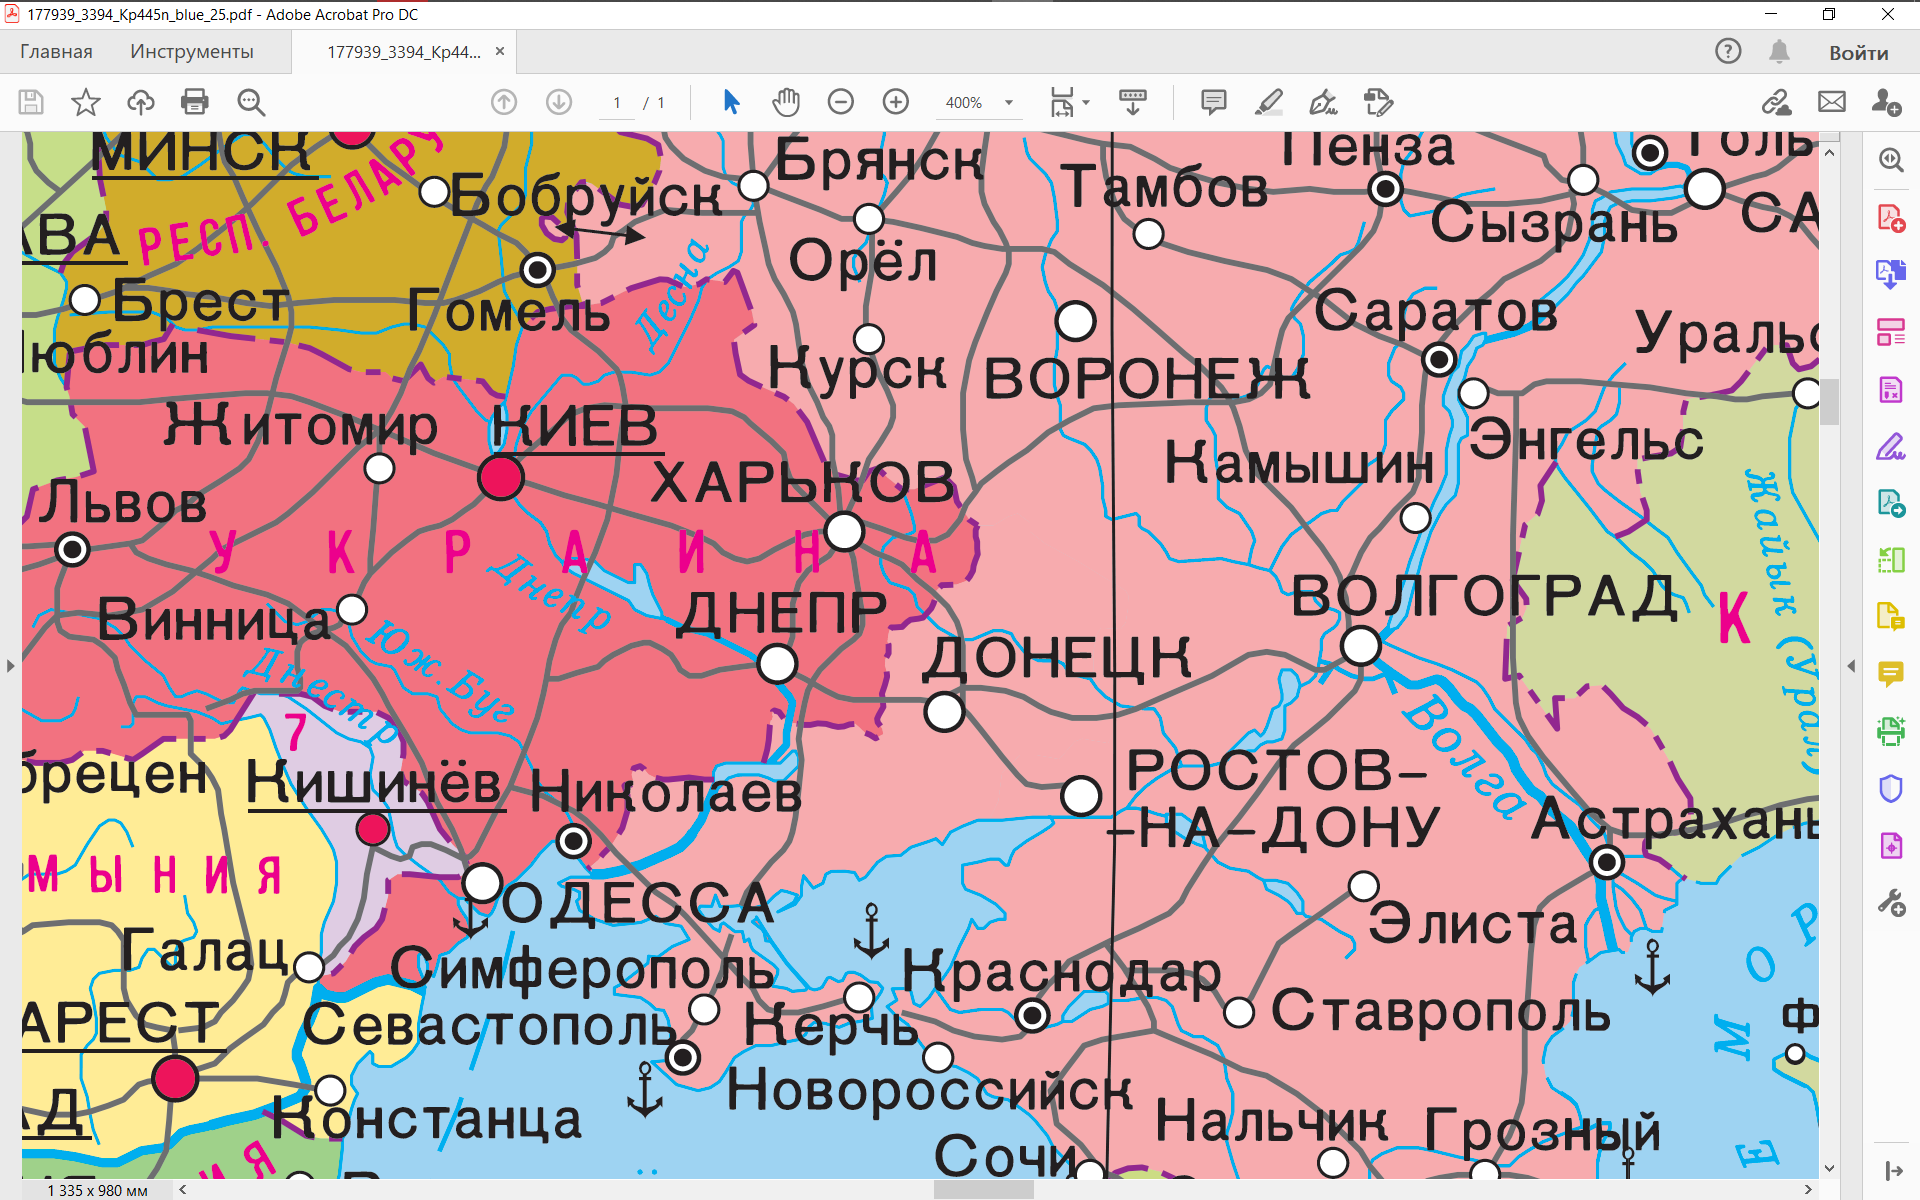Expand the fit page options arrow
This screenshot has height=1200, width=1920.
click(1086, 102)
